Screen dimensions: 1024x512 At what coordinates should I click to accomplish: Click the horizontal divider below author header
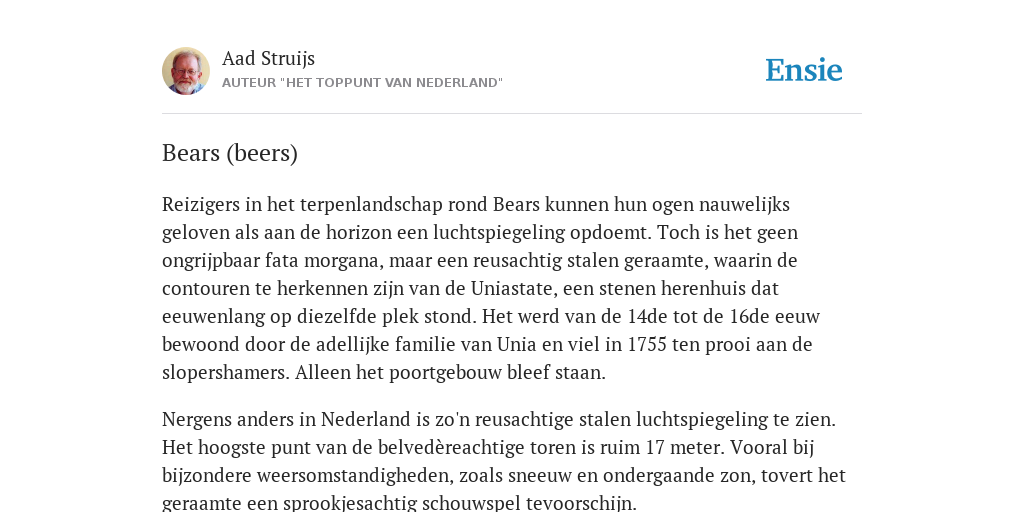point(512,114)
